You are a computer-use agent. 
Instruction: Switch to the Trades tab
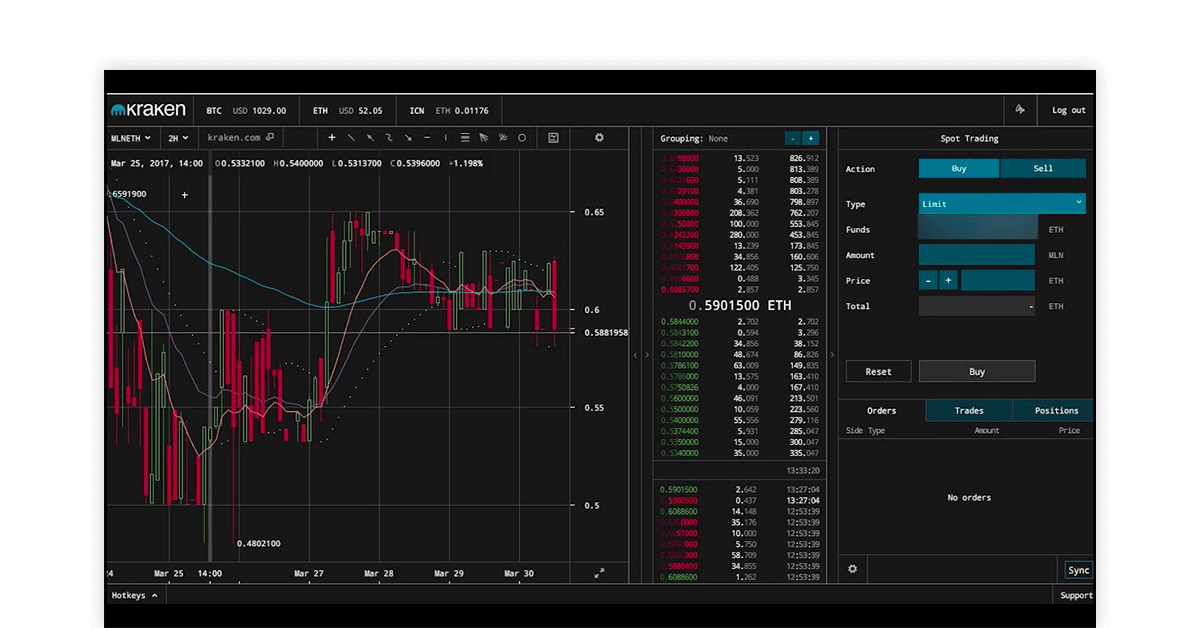click(x=968, y=411)
